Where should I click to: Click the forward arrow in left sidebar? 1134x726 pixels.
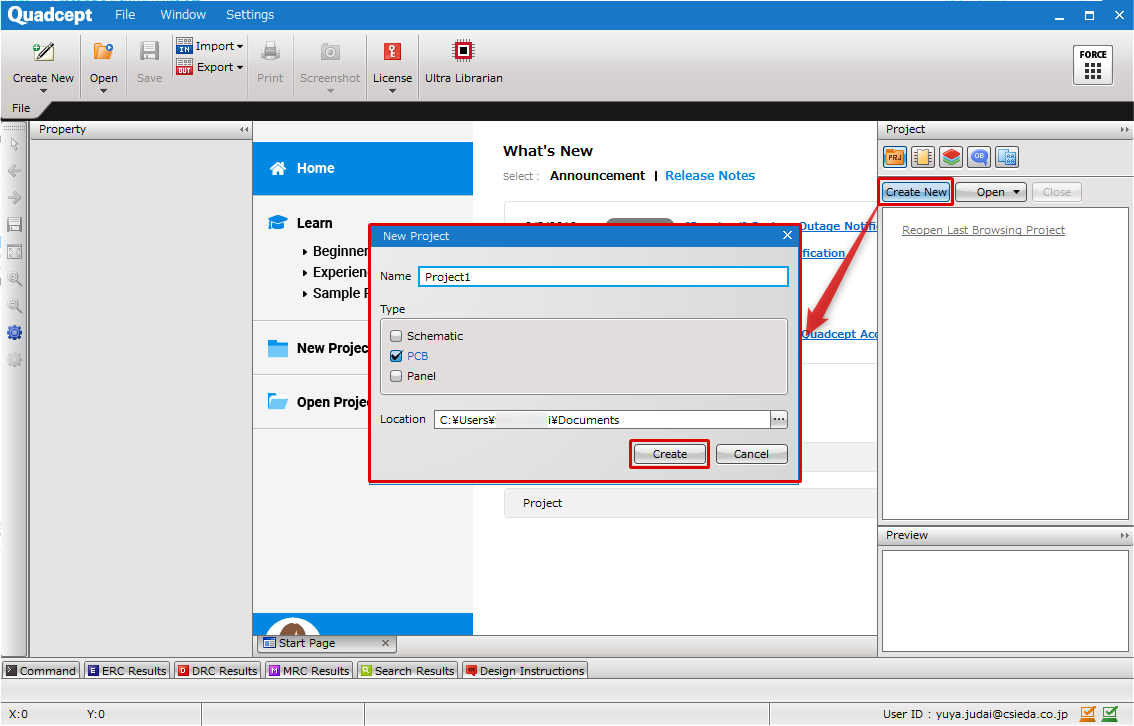pos(14,197)
